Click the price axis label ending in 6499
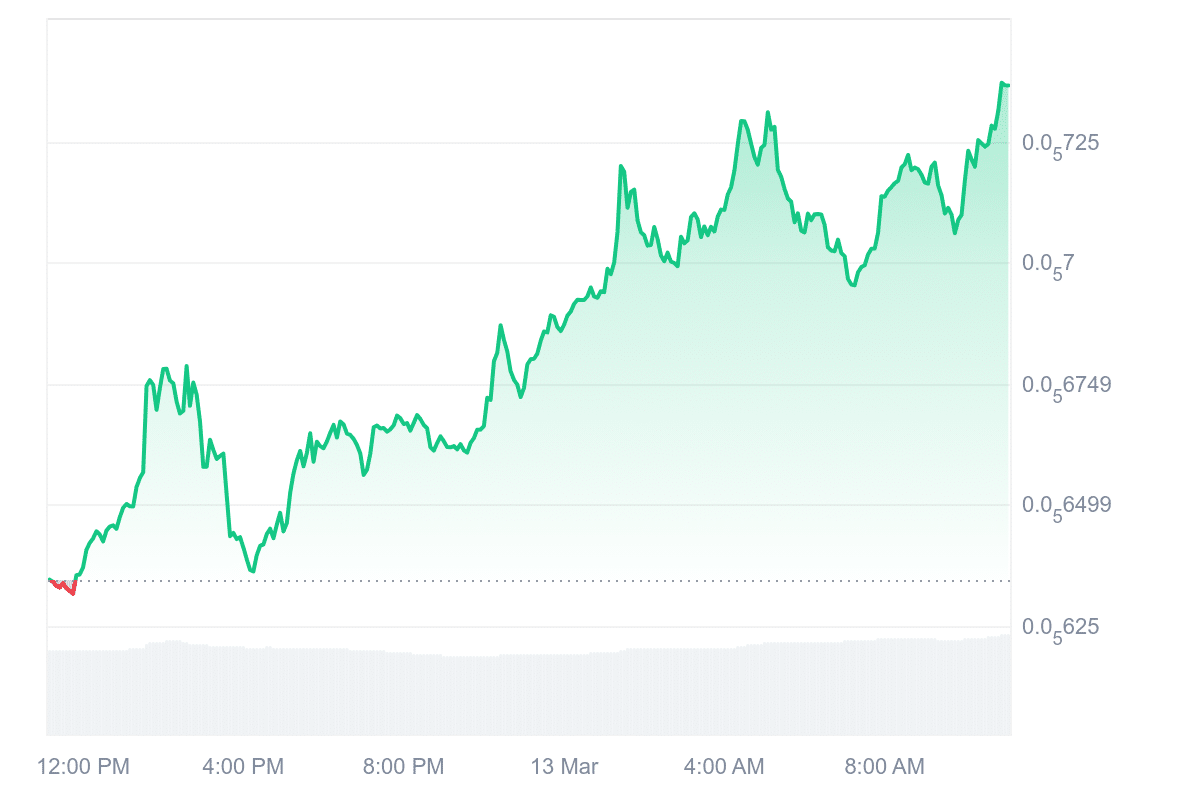Image resolution: width=1200 pixels, height=800 pixels. tap(1066, 505)
